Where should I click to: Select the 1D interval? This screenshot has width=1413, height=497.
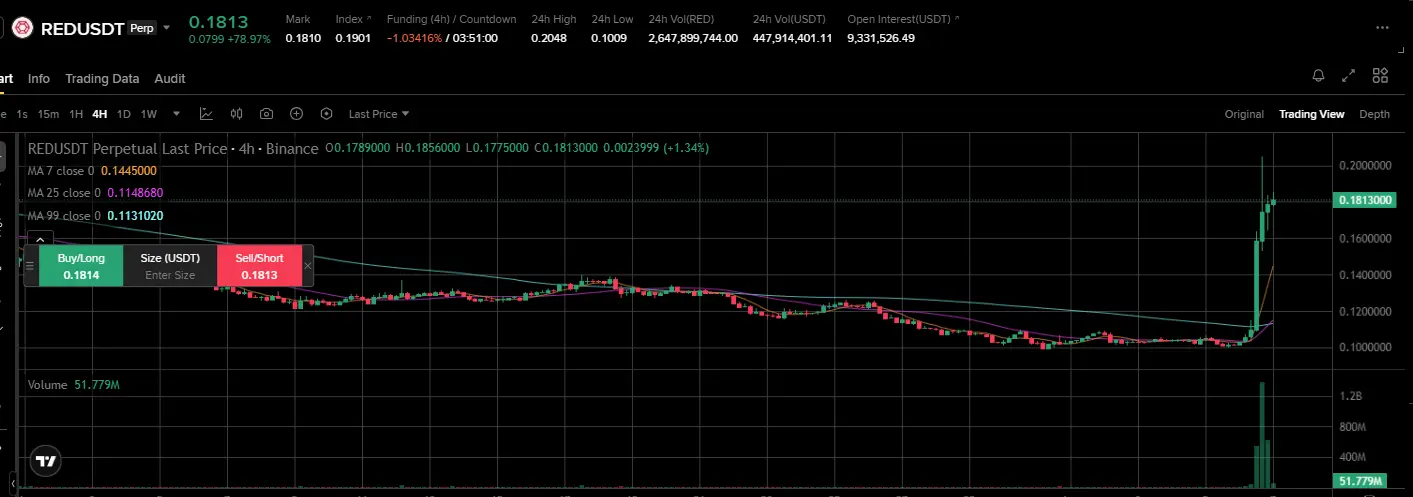point(124,114)
